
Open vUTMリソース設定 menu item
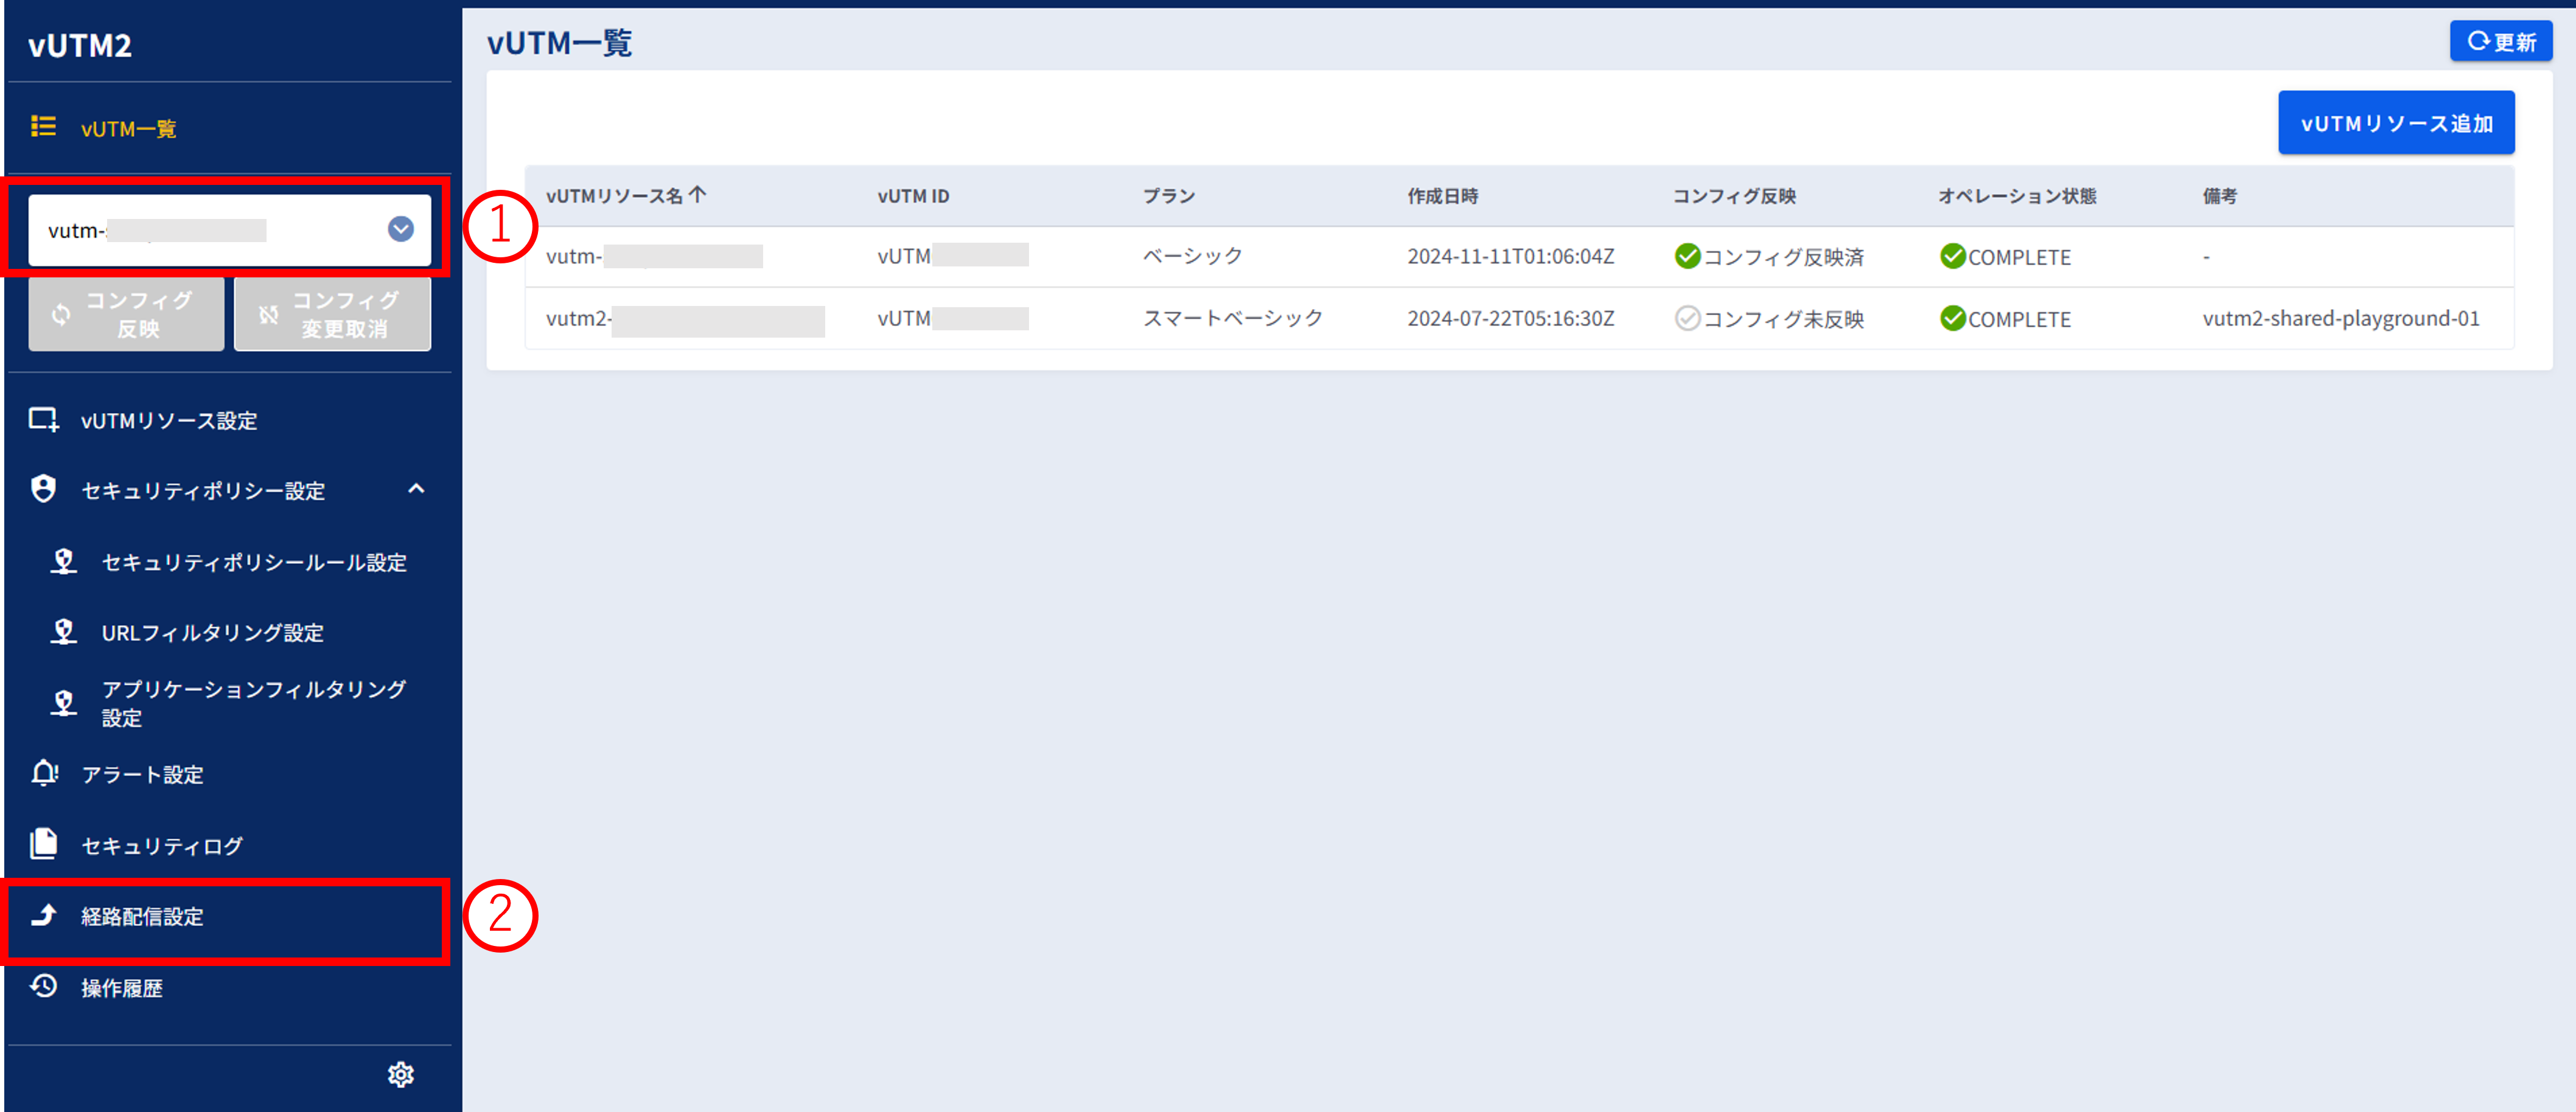coord(169,420)
